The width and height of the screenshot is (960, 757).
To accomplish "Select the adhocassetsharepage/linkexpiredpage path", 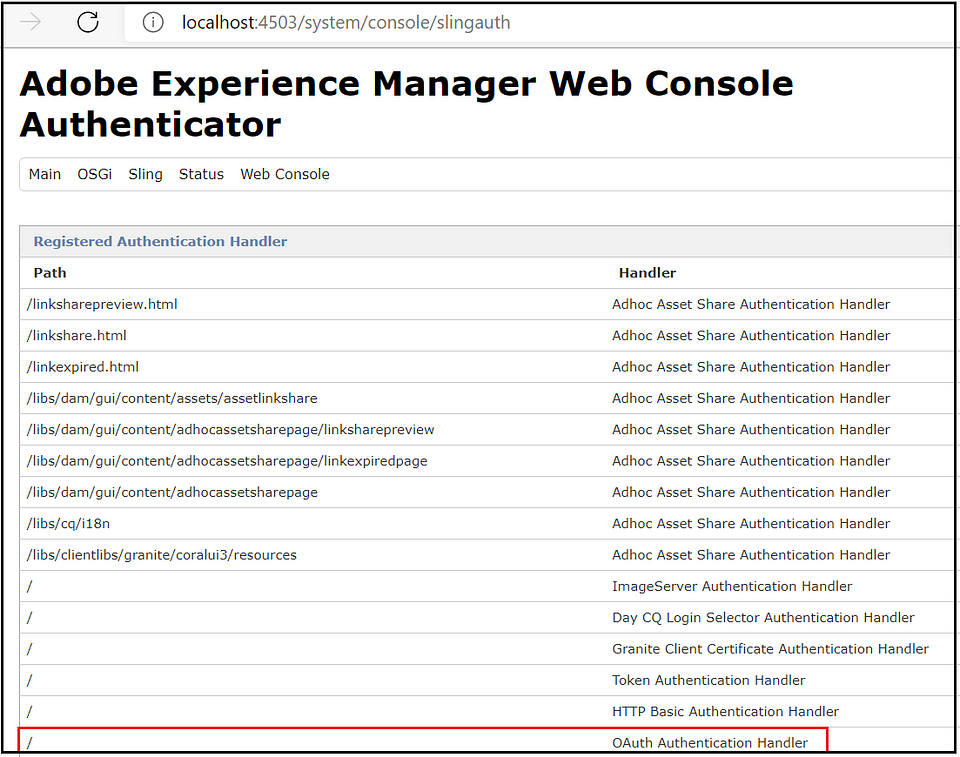I will (x=227, y=461).
